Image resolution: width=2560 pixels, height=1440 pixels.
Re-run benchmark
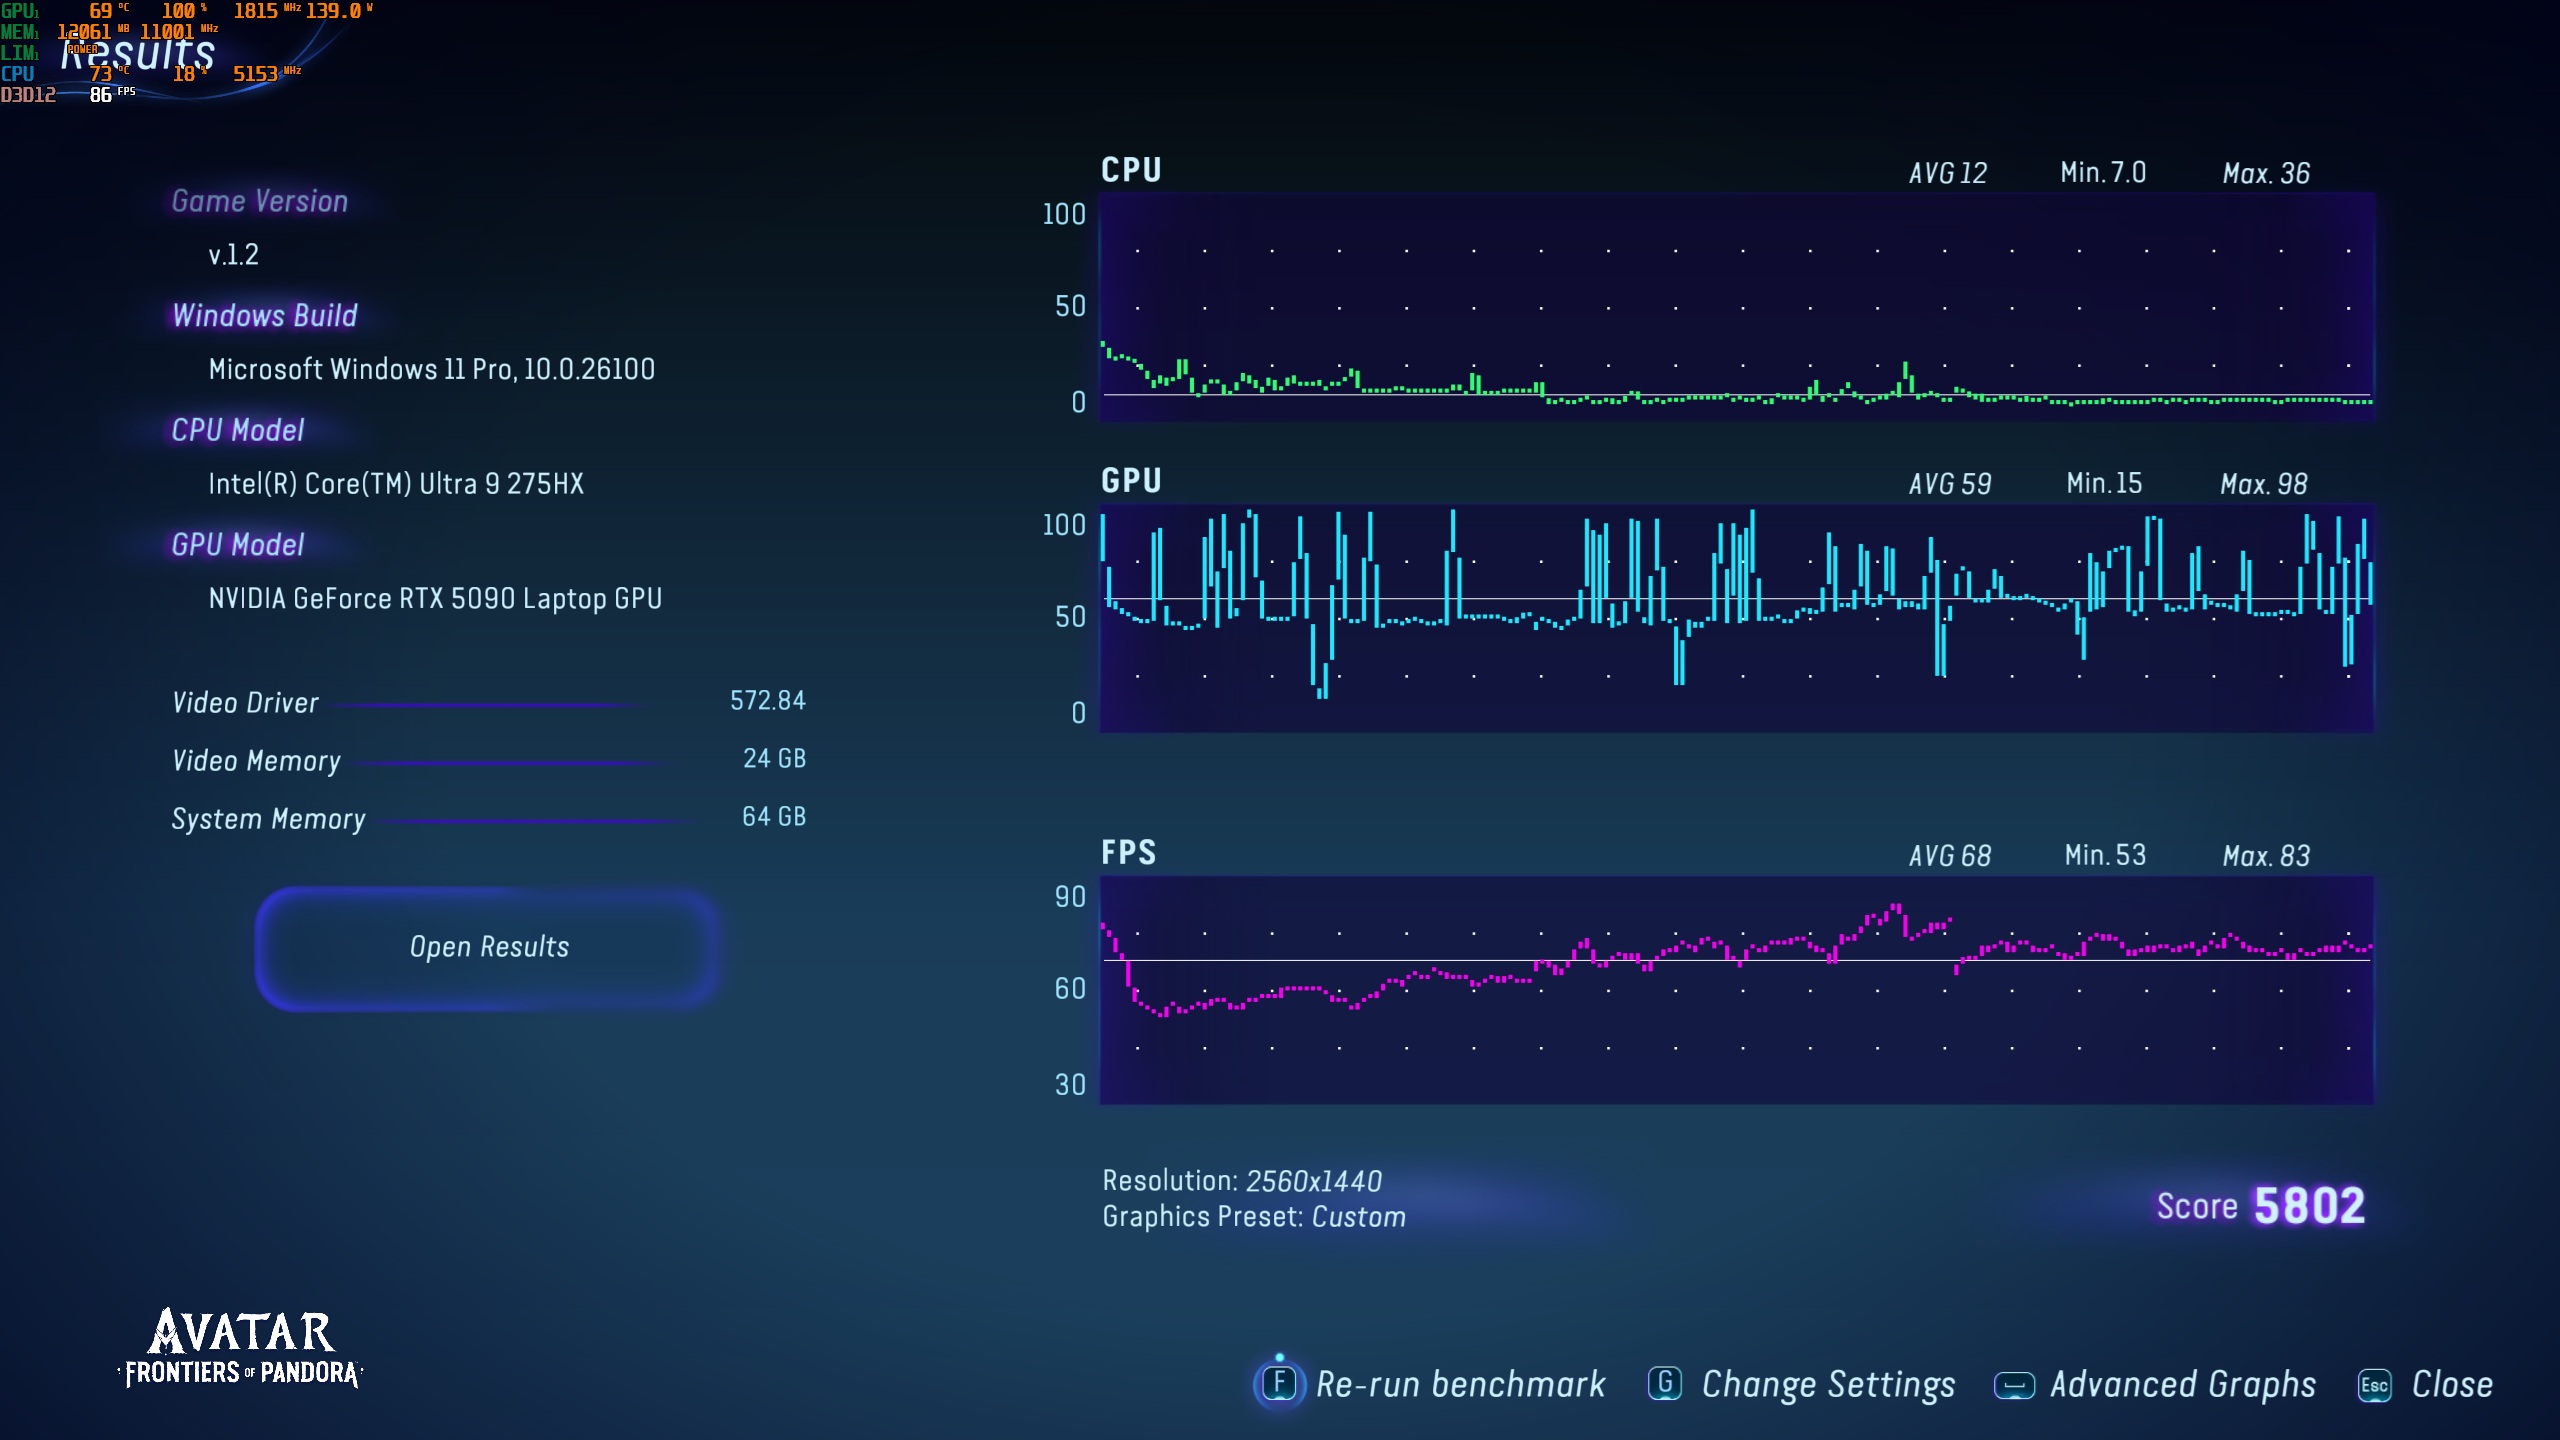1459,1385
